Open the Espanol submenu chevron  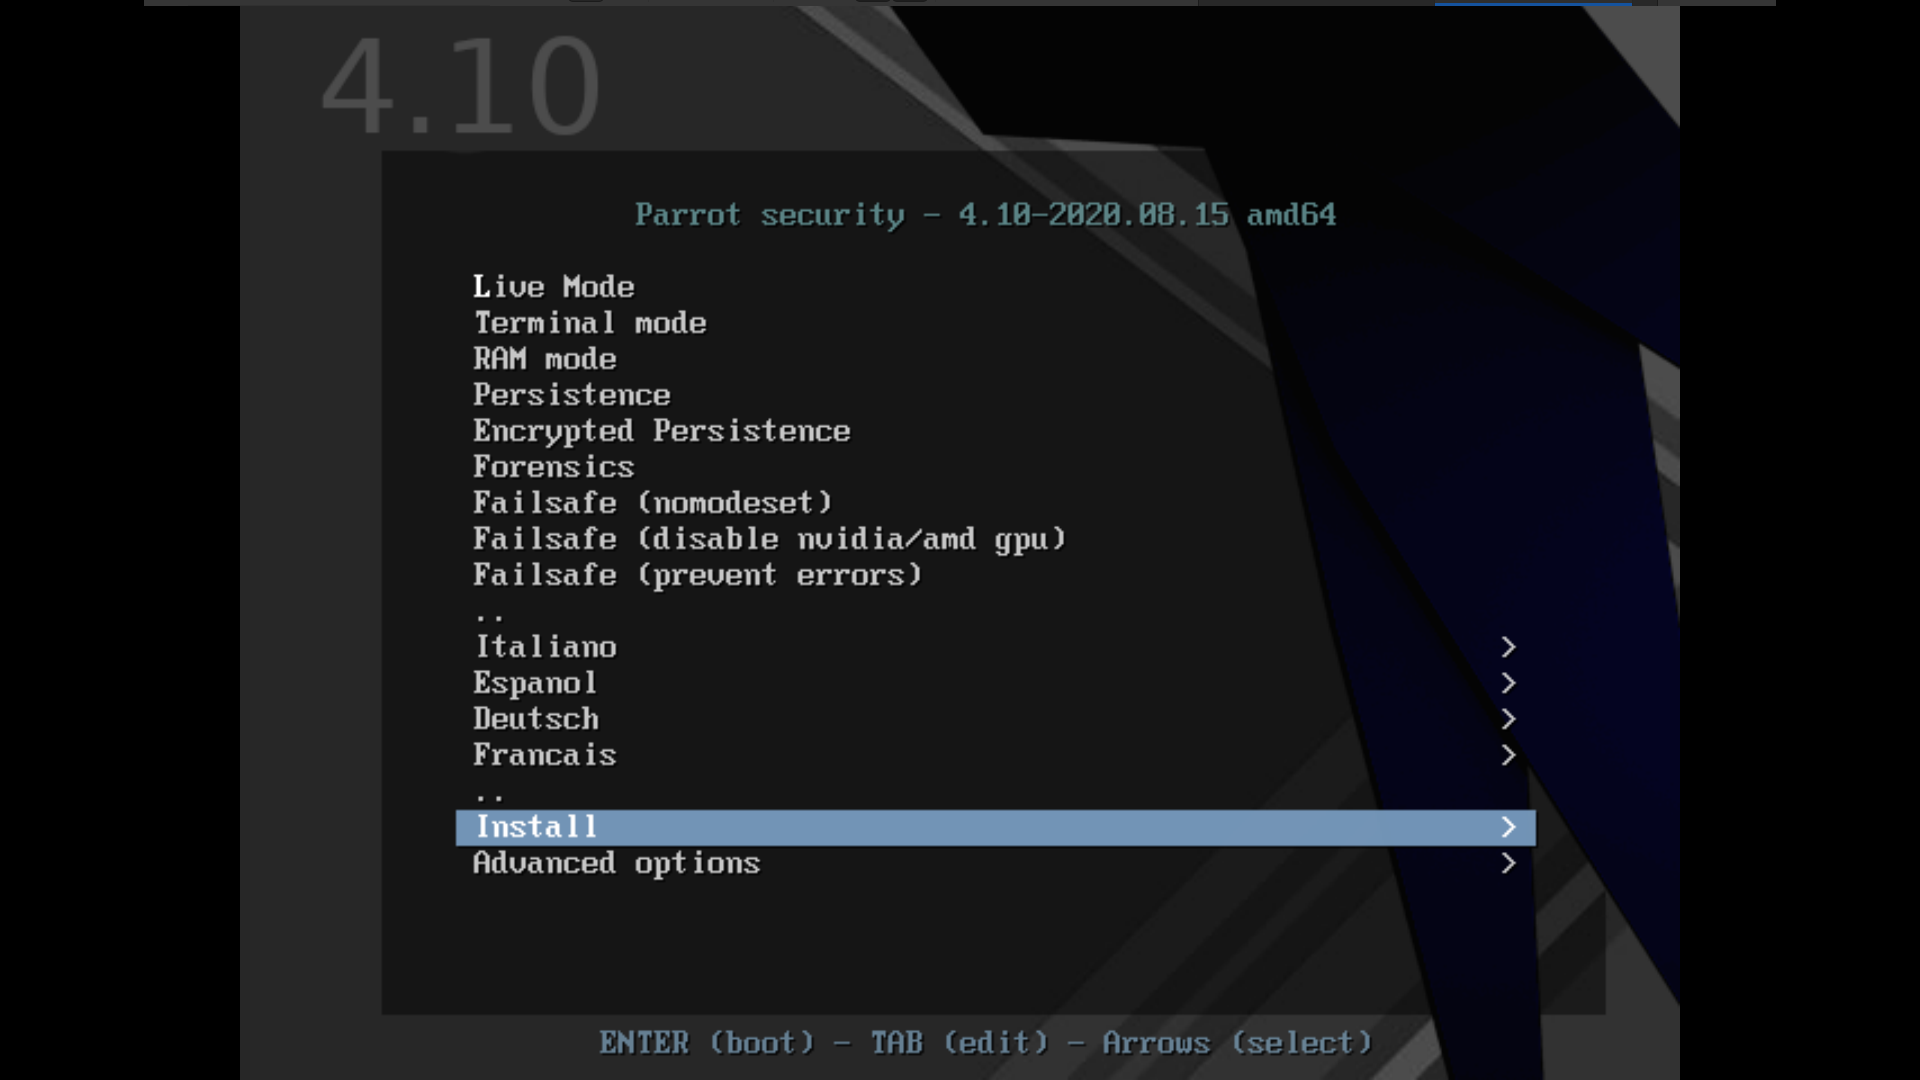(1508, 683)
